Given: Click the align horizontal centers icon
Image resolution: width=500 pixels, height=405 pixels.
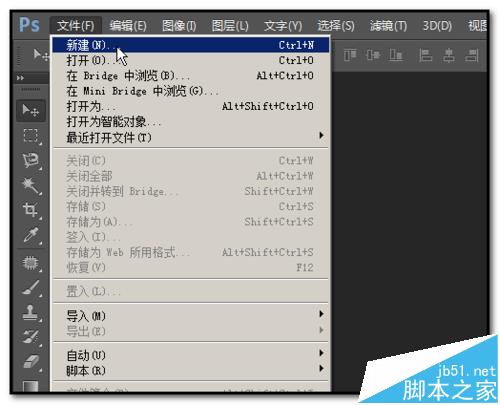Looking at the screenshot, I should [x=449, y=55].
